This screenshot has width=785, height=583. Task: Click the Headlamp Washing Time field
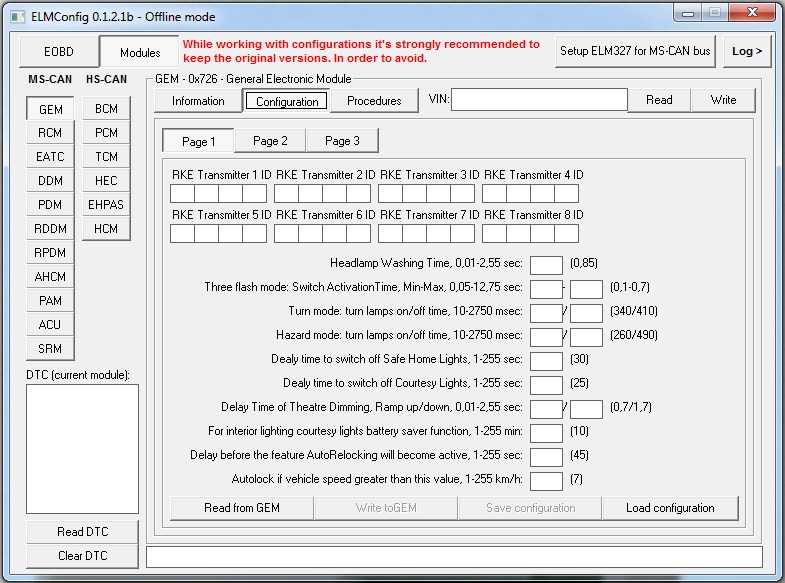pyautogui.click(x=546, y=265)
